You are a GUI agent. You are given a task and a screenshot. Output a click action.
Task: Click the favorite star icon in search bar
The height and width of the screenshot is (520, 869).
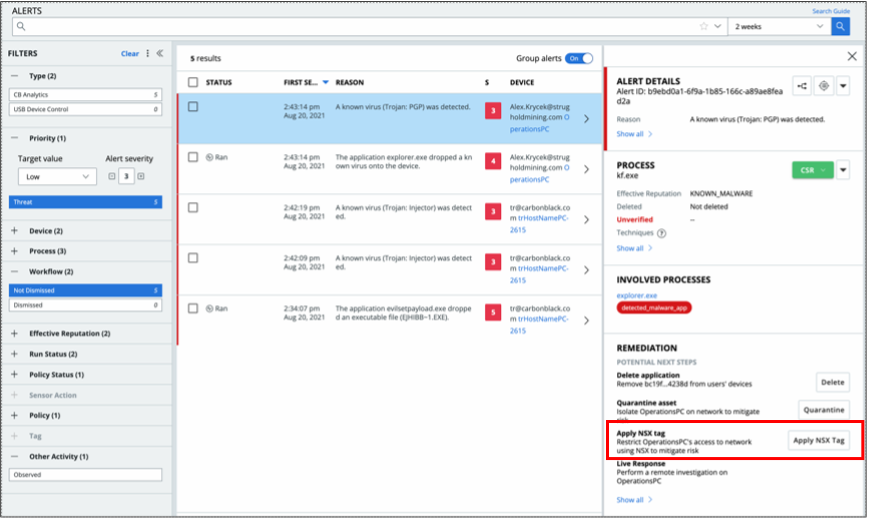pos(704,26)
